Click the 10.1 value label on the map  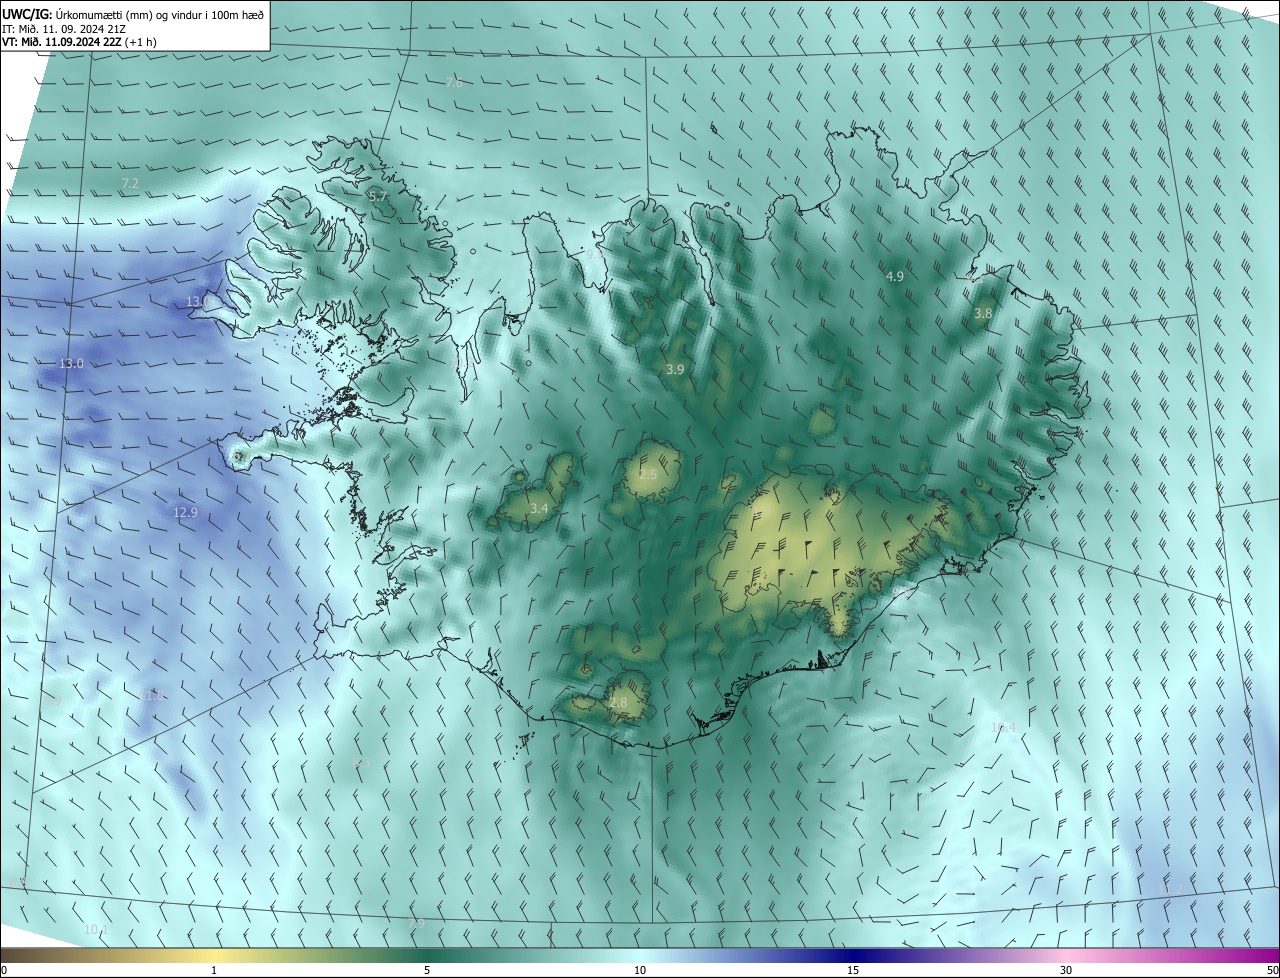pyautogui.click(x=96, y=929)
